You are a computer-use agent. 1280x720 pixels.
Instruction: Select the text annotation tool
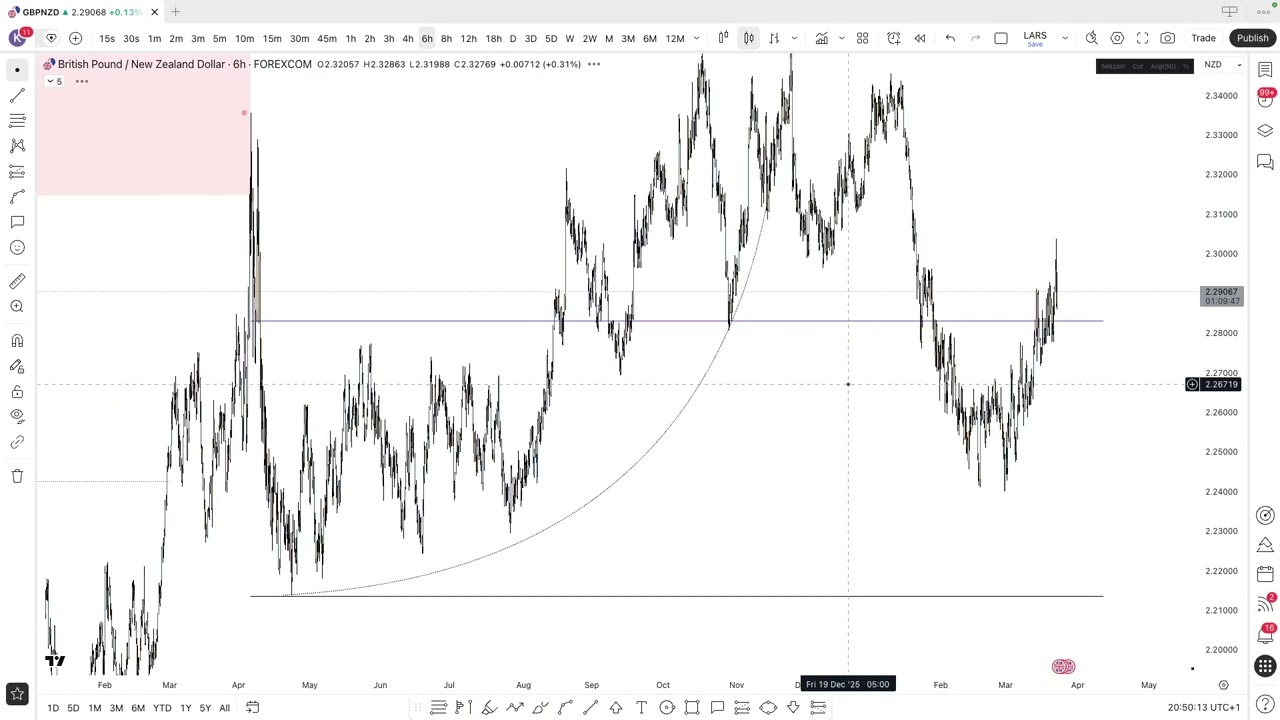point(17,222)
